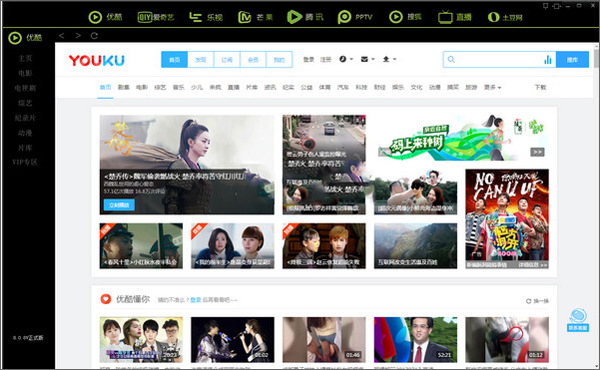
Task: Open the 楚乔传 main banner image
Action: [x=187, y=165]
